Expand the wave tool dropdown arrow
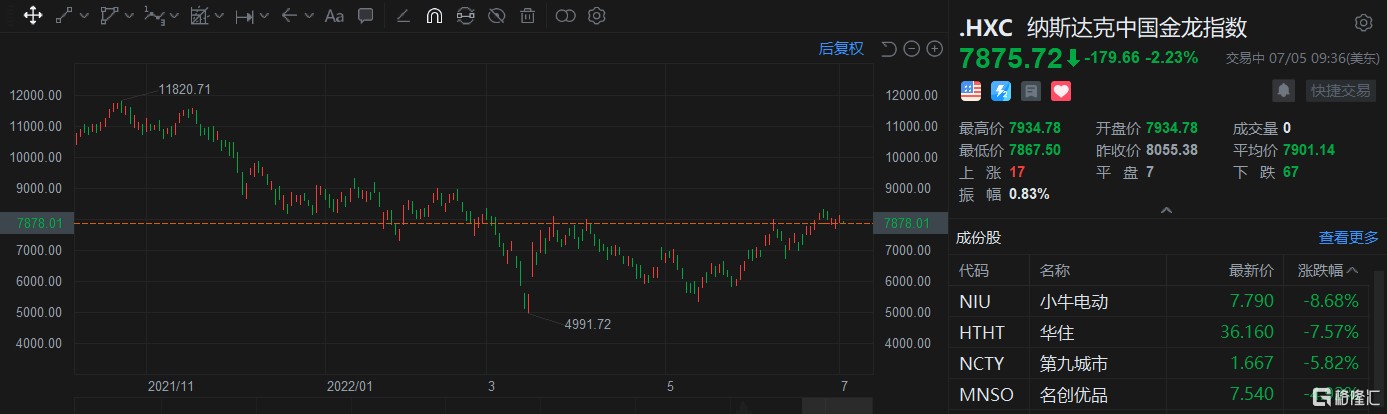 (174, 16)
